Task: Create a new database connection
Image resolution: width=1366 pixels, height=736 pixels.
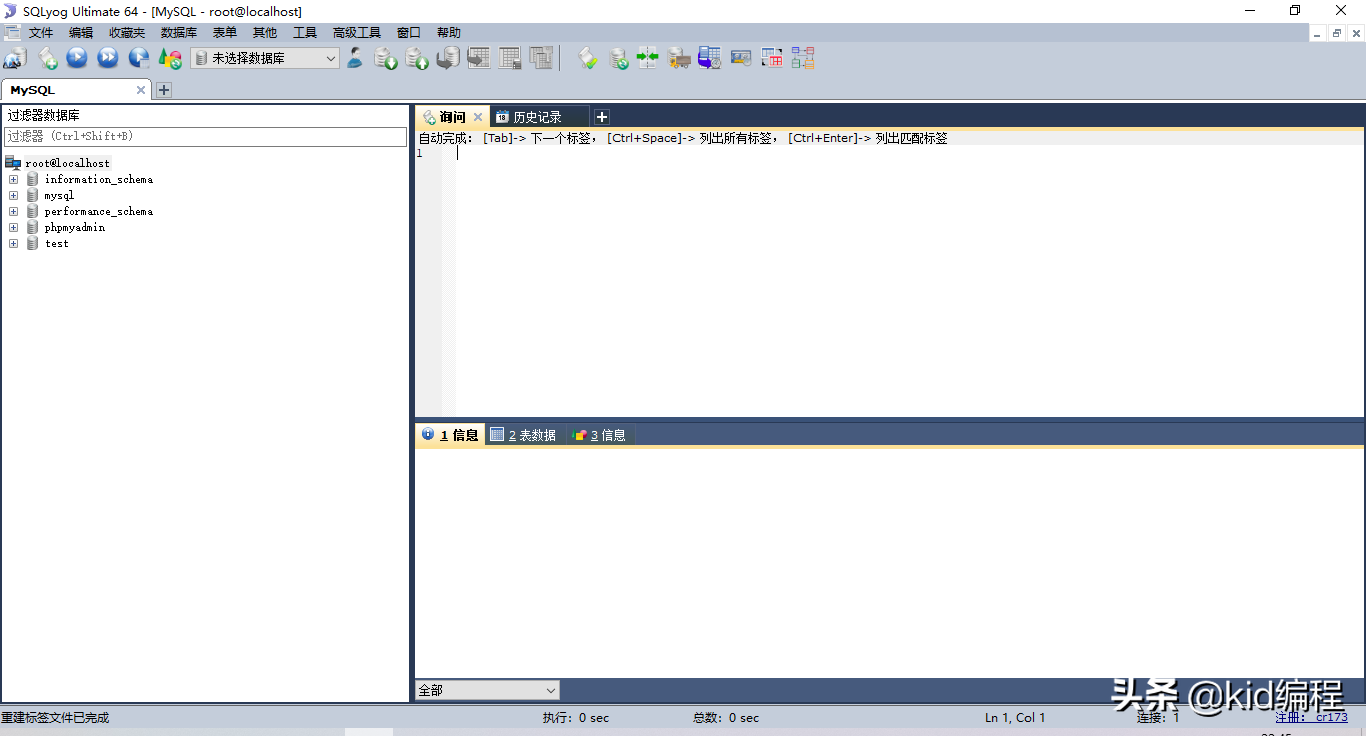Action: click(x=14, y=57)
